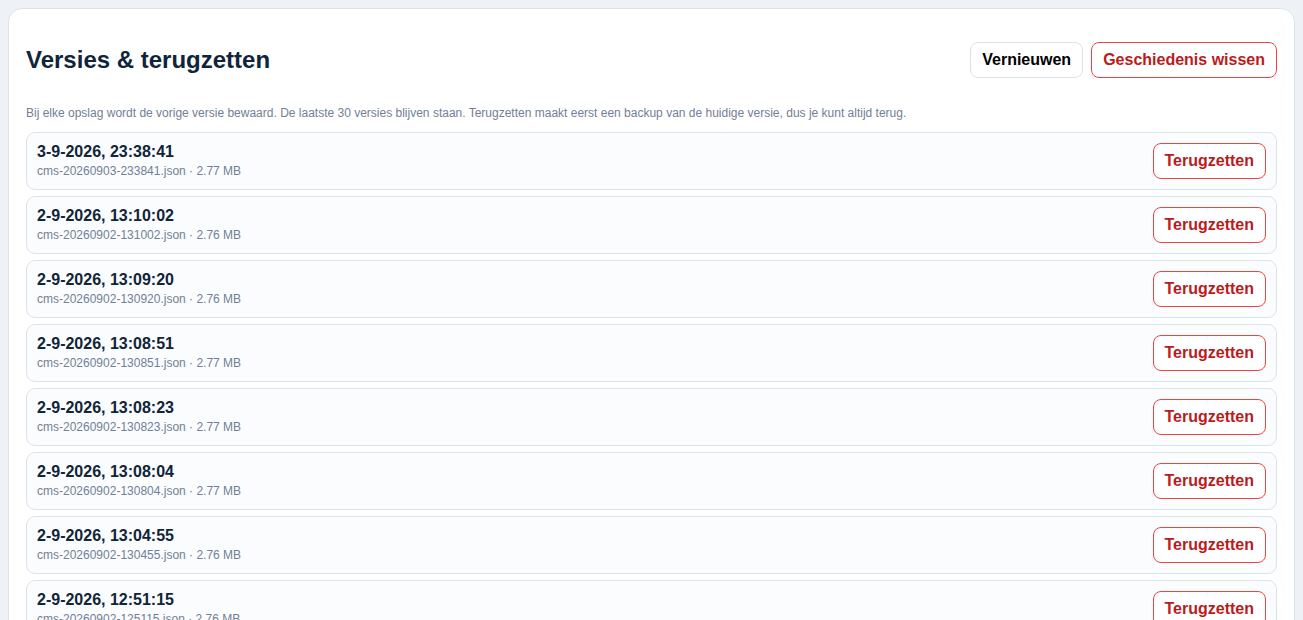Click the timestamp 2-9-2026, 13:08:04
Image resolution: width=1303 pixels, height=620 pixels.
tap(105, 472)
